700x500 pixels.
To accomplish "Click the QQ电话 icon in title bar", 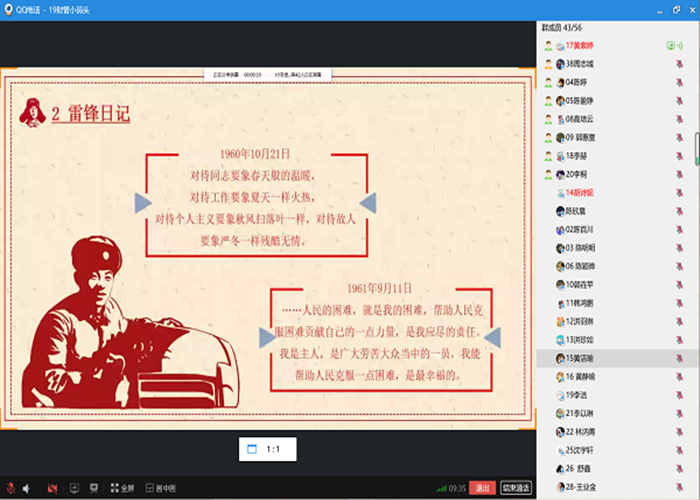I will [9, 9].
